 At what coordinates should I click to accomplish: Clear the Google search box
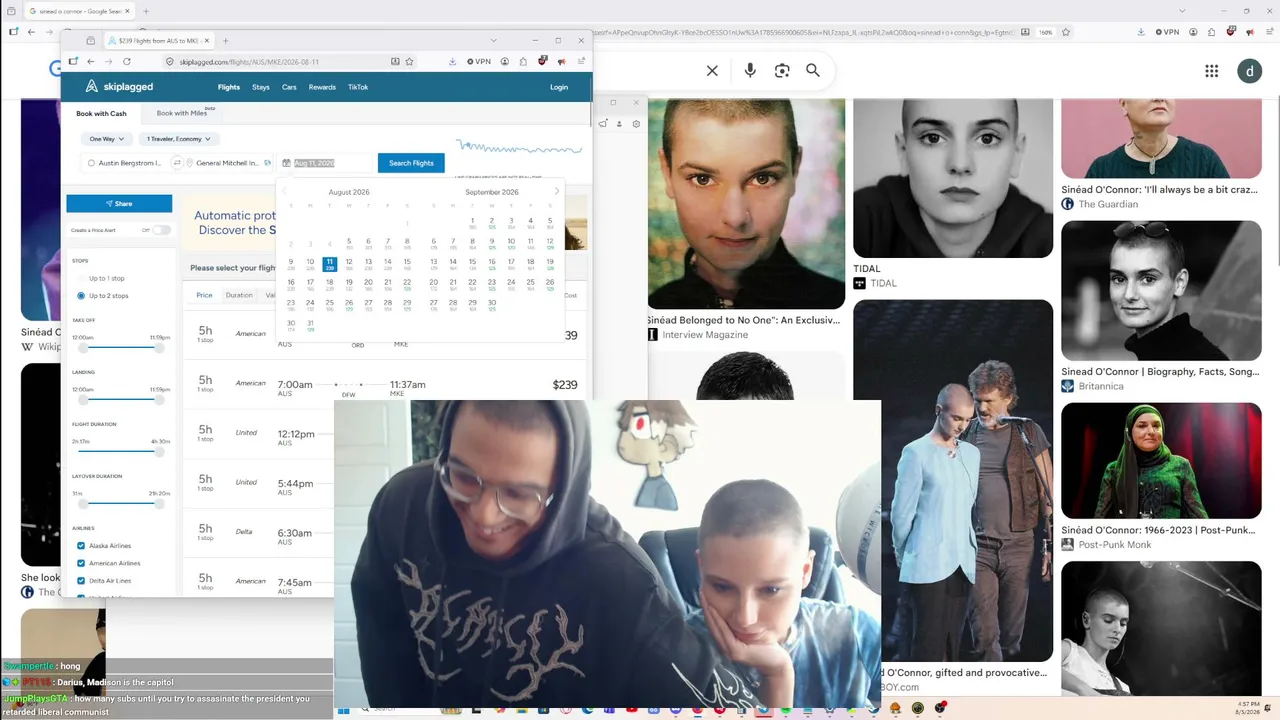(x=712, y=71)
